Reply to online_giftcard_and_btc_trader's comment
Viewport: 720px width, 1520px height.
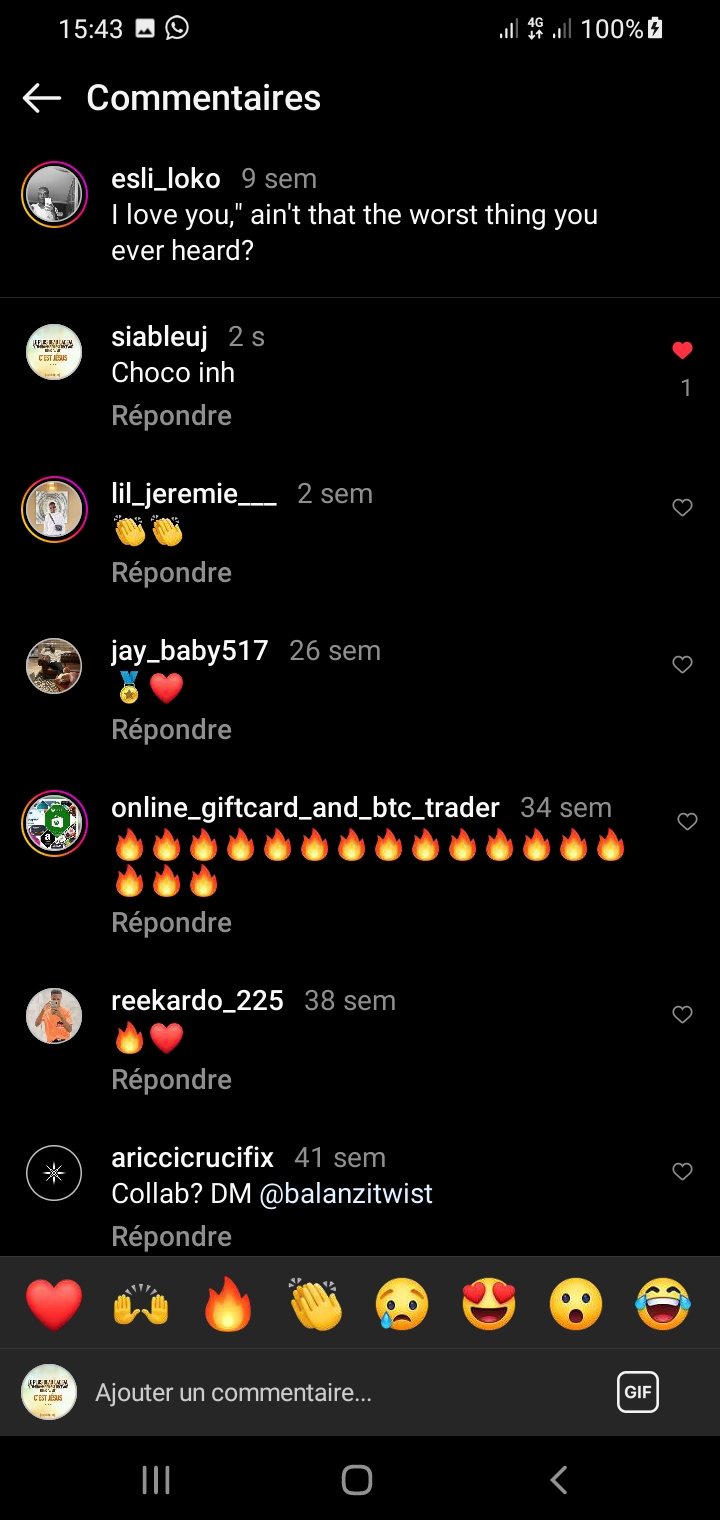click(x=171, y=923)
